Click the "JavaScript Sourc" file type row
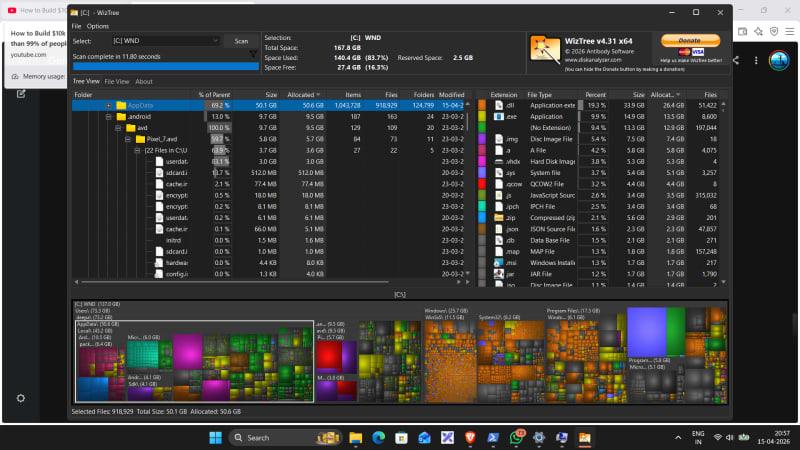 [553, 195]
